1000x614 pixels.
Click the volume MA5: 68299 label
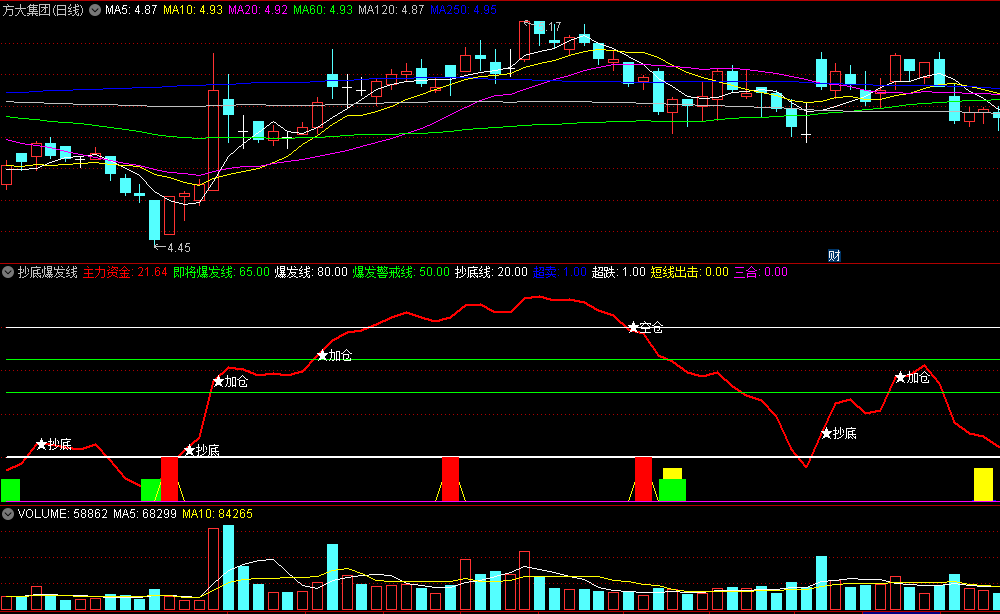click(x=145, y=514)
